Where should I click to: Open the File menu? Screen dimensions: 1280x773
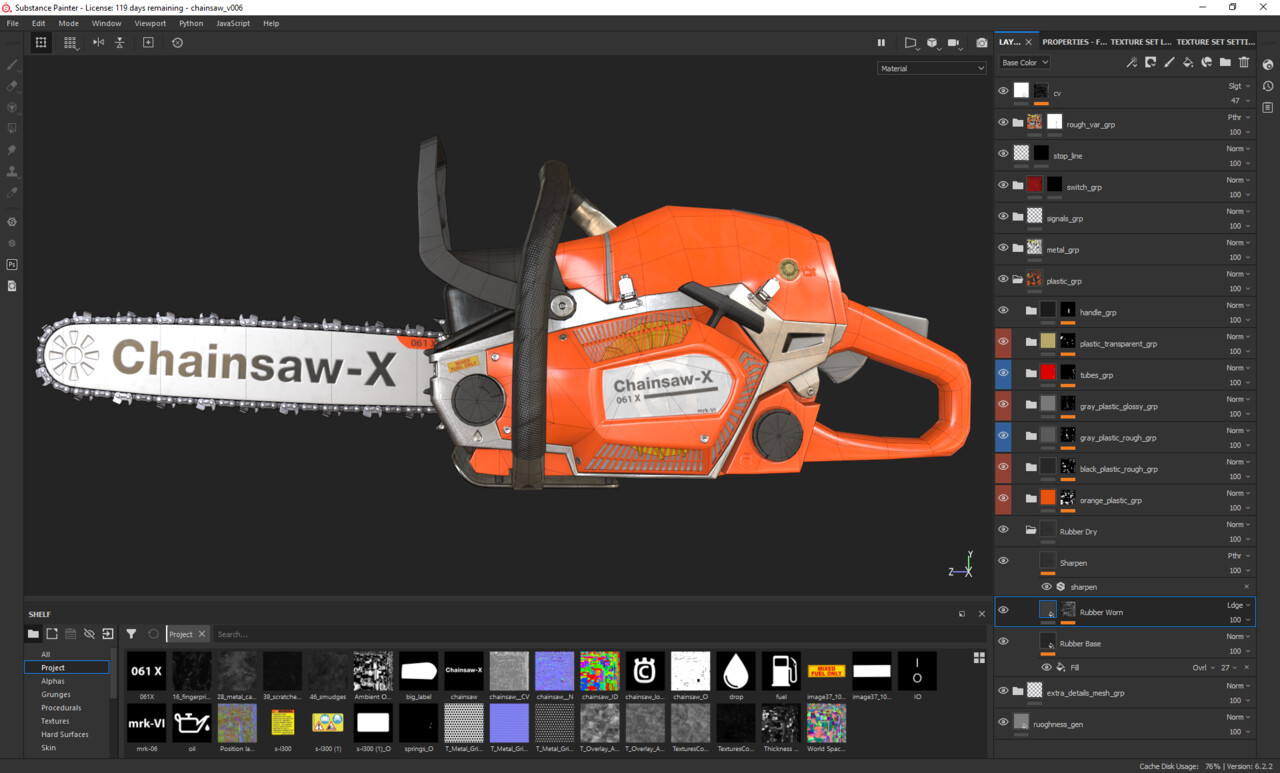pyautogui.click(x=13, y=23)
